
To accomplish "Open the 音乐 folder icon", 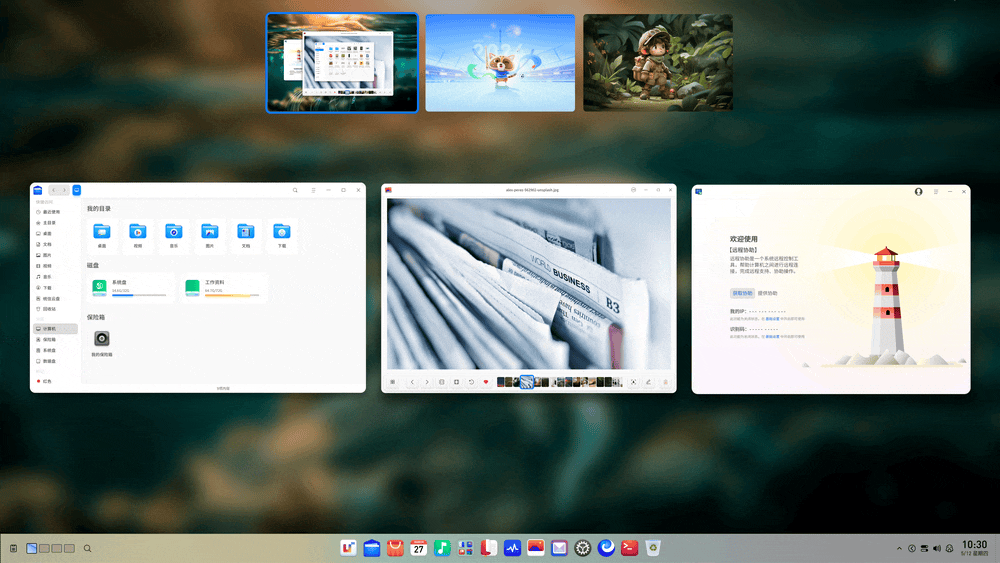I will (173, 233).
